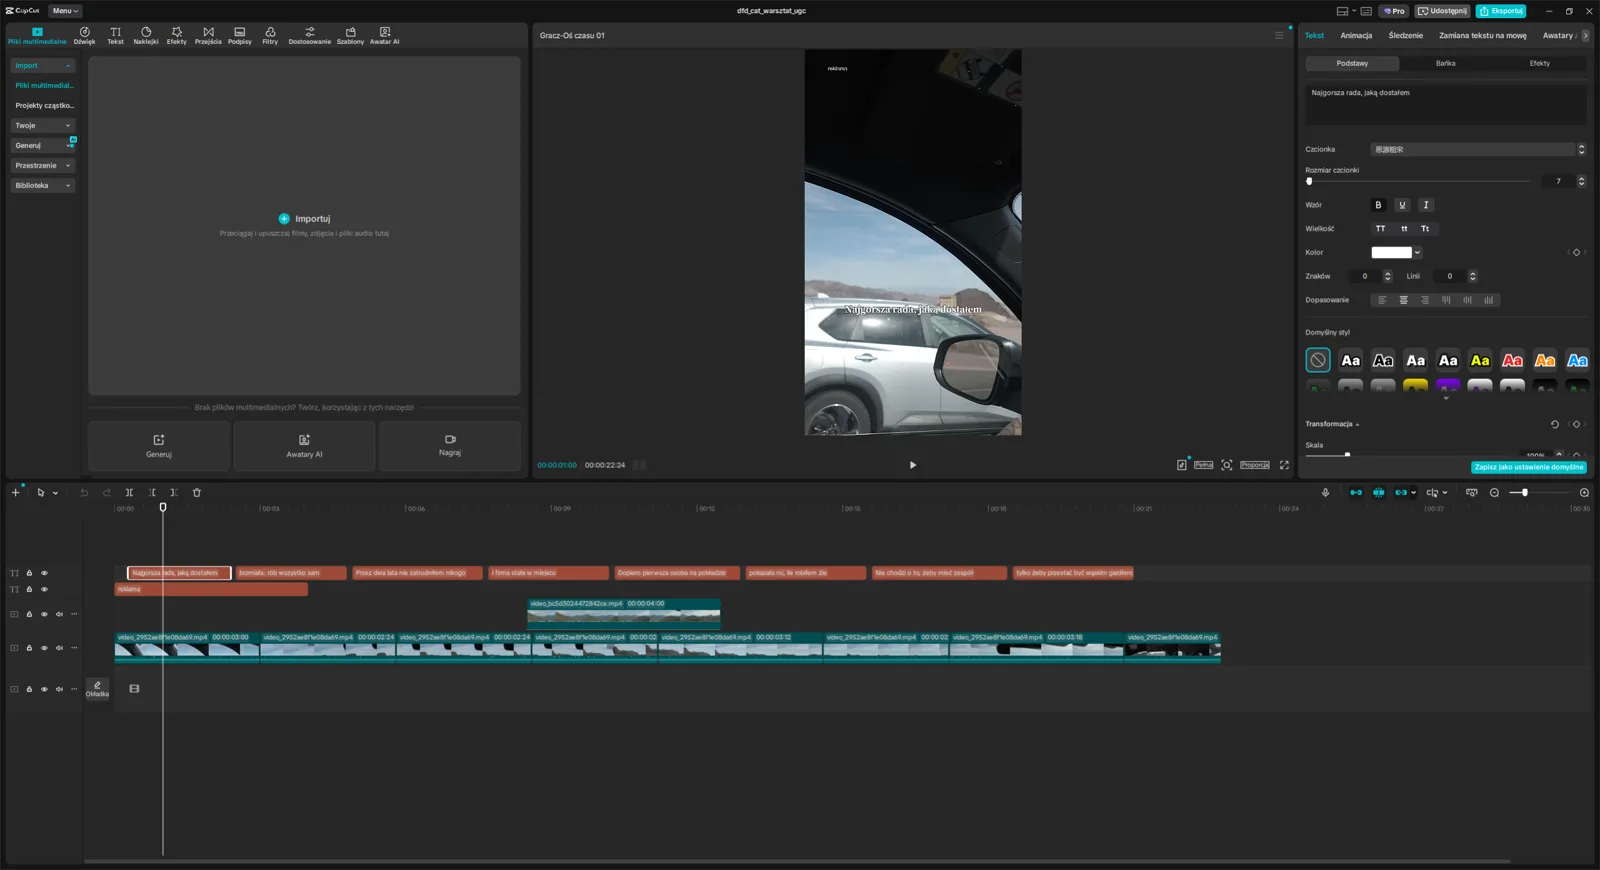The width and height of the screenshot is (1600, 870).
Task: Open the Efekty effects panel in top toolbar
Action: [177, 36]
